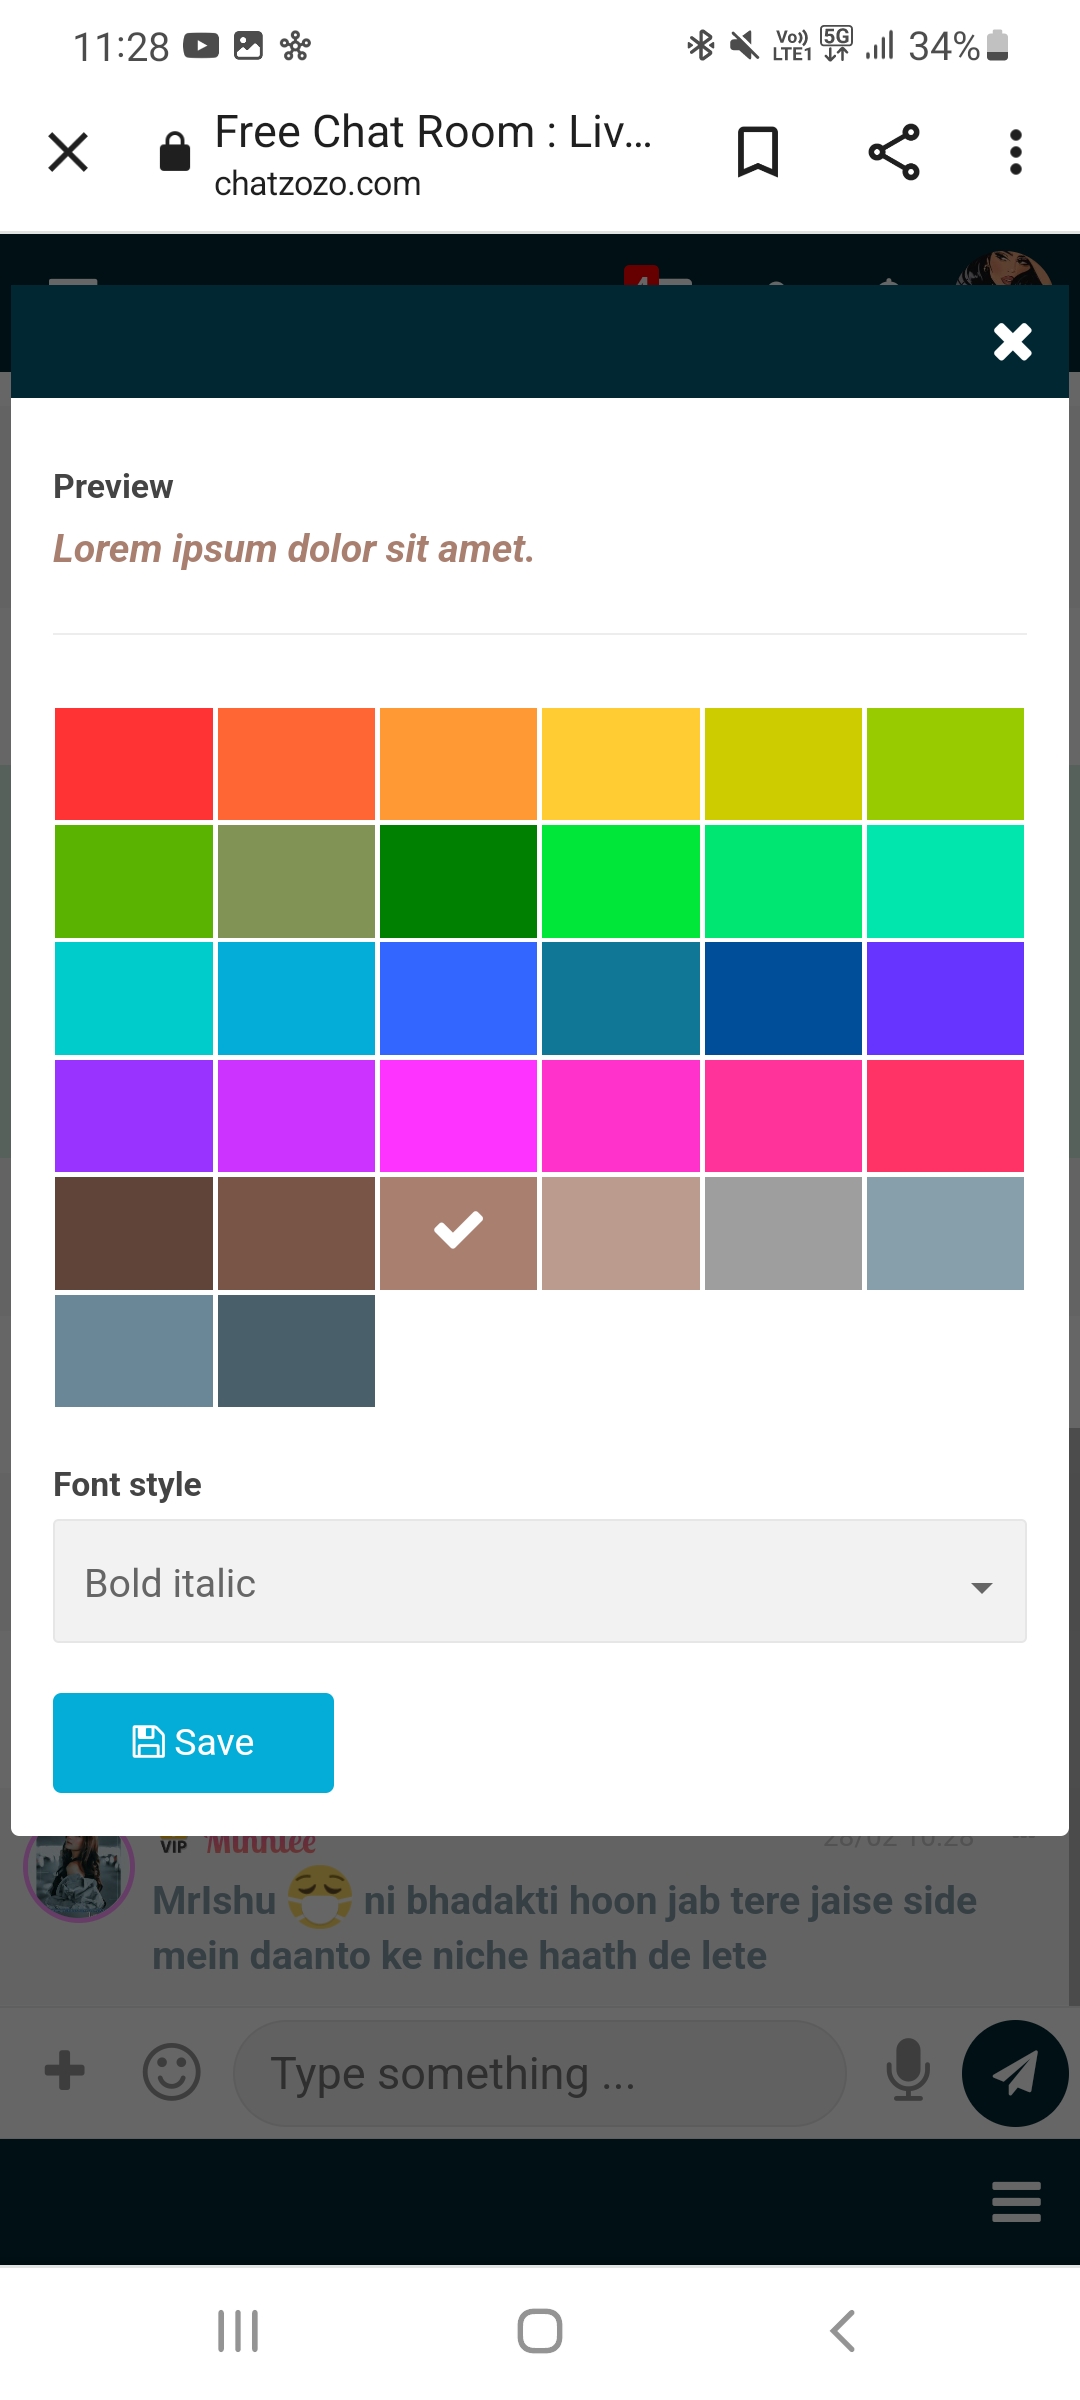Viewport: 1080px width, 2400px height.
Task: Tap the Save floppy disk icon
Action: coord(150,1740)
